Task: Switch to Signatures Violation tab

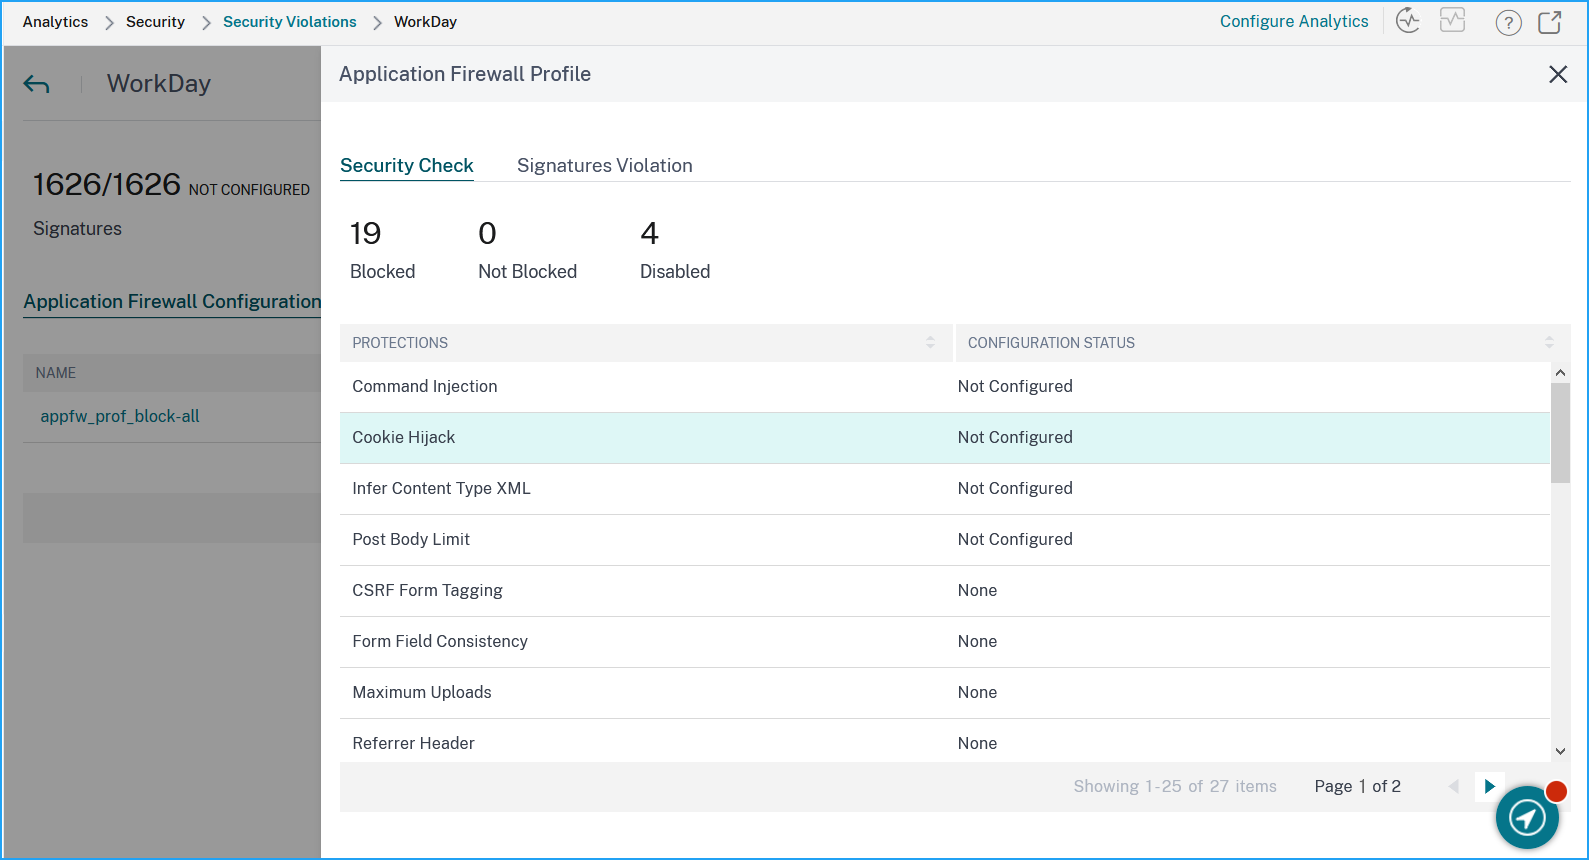Action: (x=605, y=166)
